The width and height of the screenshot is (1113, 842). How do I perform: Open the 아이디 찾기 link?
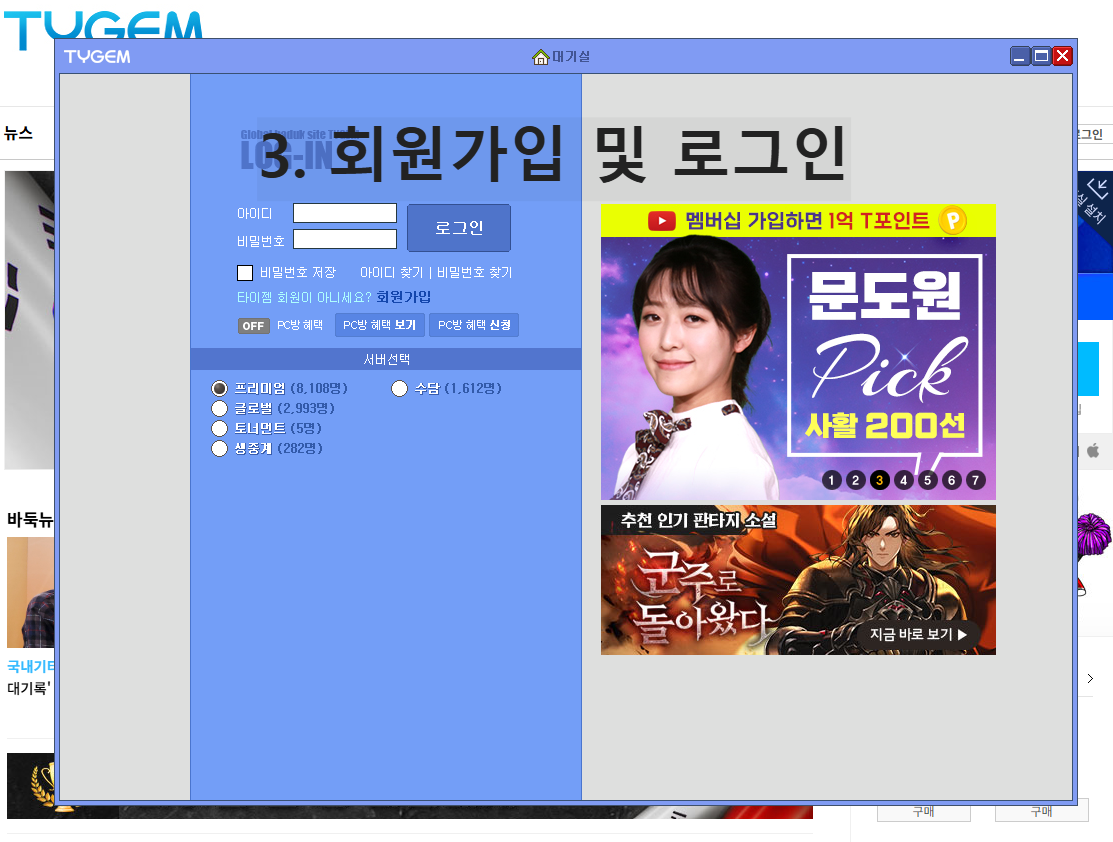click(x=391, y=273)
